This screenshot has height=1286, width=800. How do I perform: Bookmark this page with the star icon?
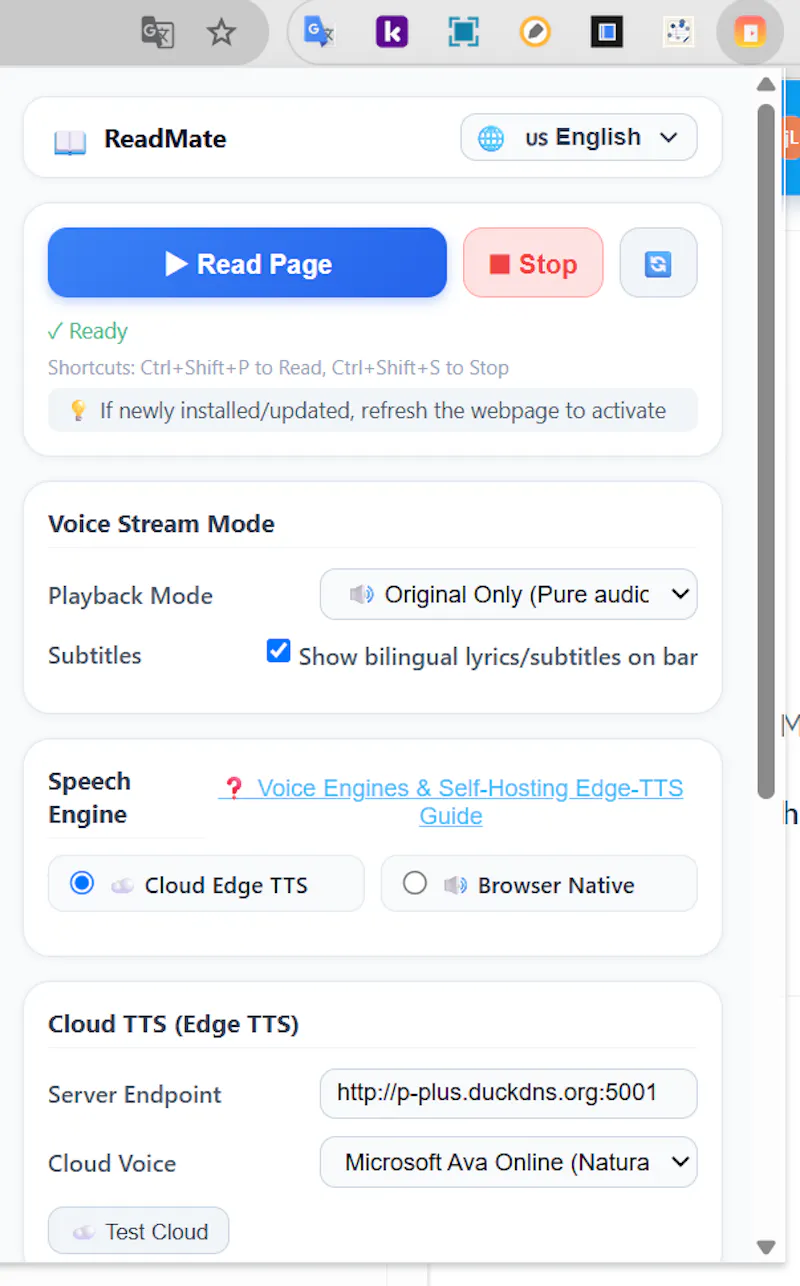pyautogui.click(x=221, y=32)
